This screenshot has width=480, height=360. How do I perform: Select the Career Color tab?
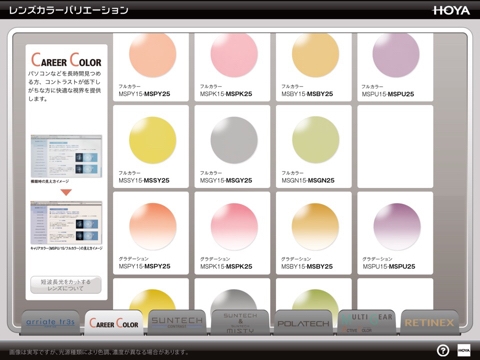point(114,322)
